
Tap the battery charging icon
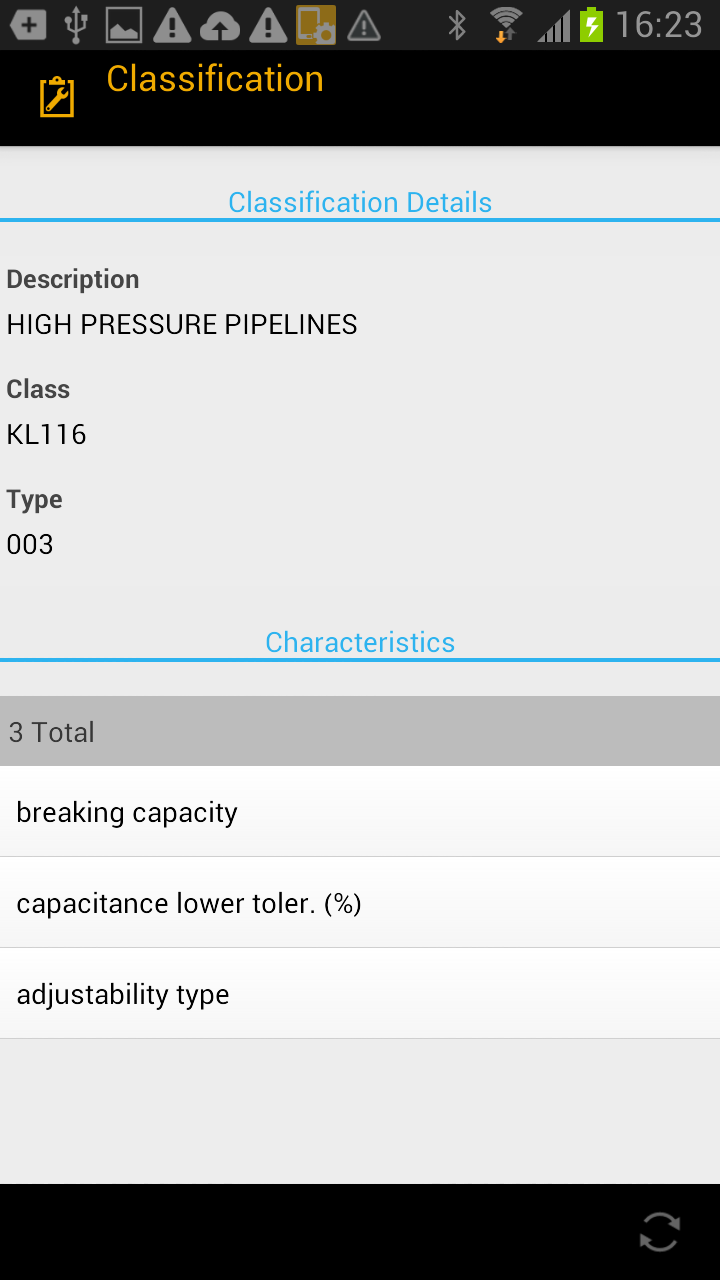pyautogui.click(x=592, y=25)
